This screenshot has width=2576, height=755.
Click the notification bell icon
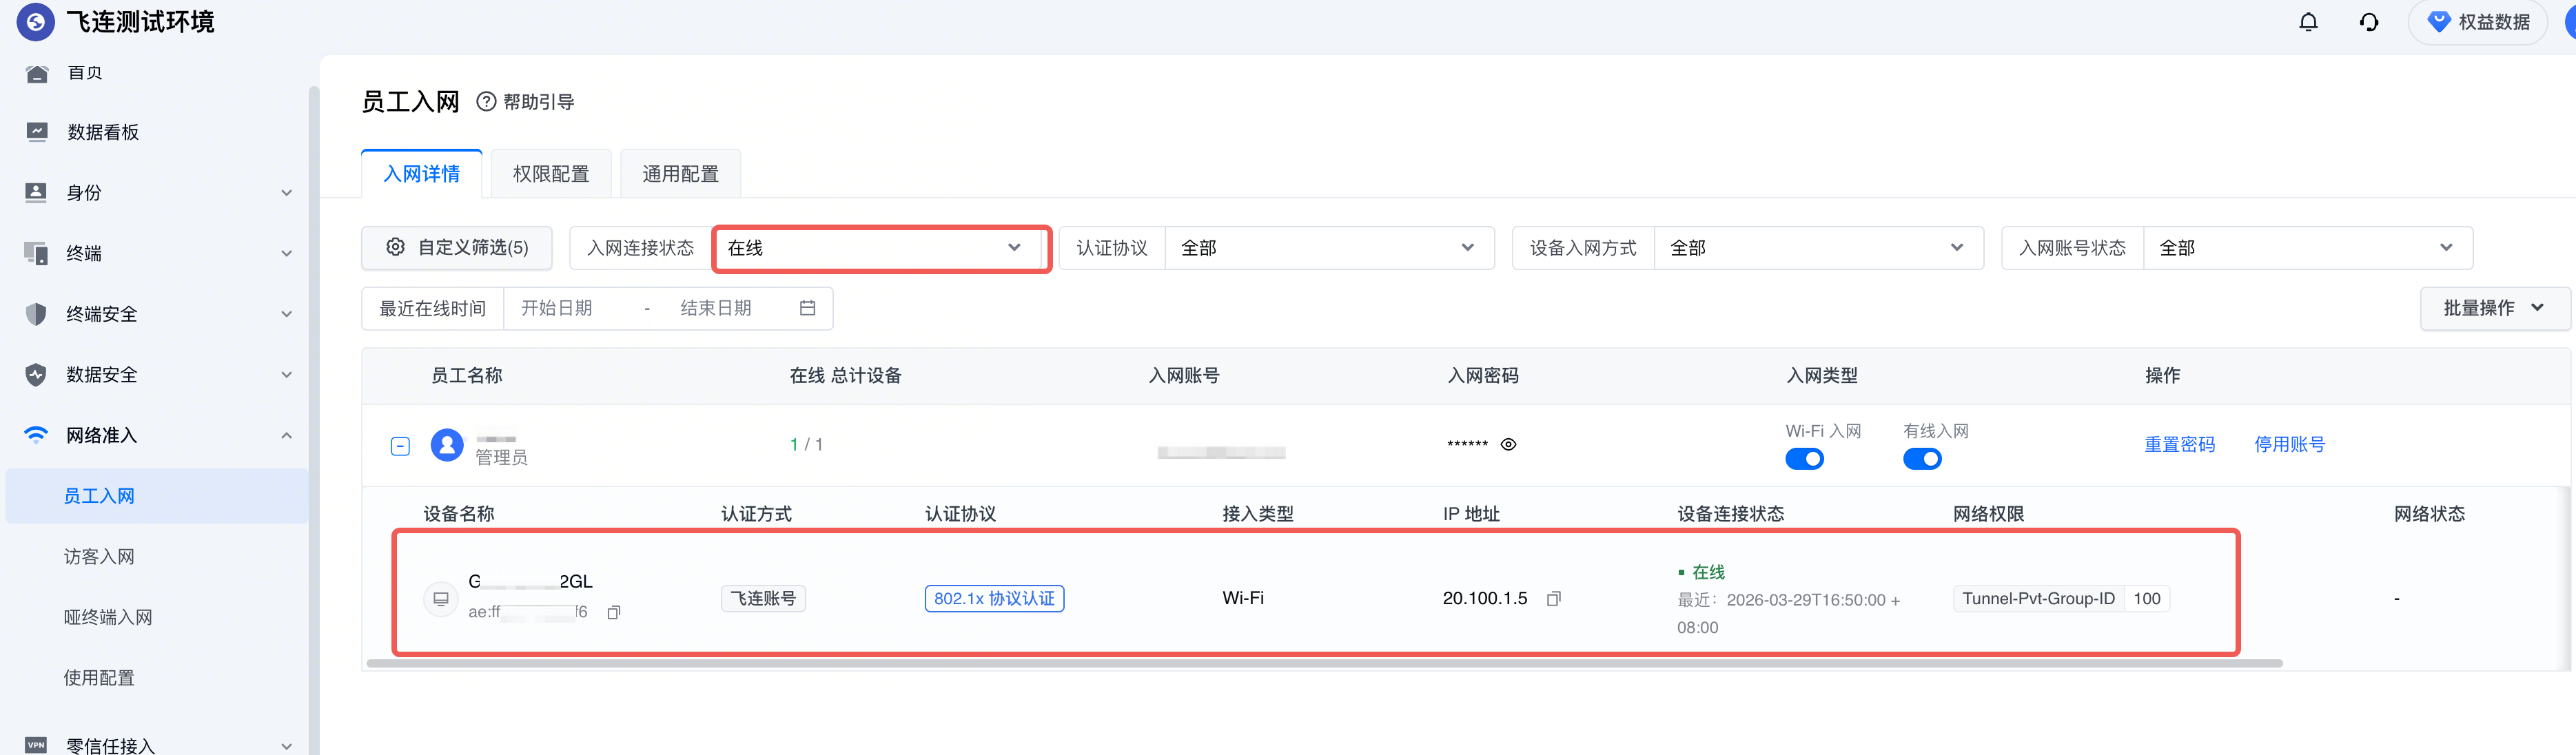pyautogui.click(x=2308, y=22)
